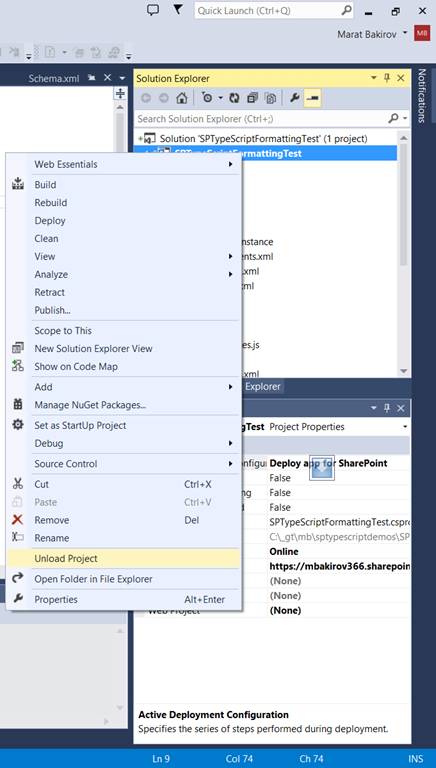Choose Manage NuGet Packages menu entry
This screenshot has height=768, width=436.
(124, 405)
